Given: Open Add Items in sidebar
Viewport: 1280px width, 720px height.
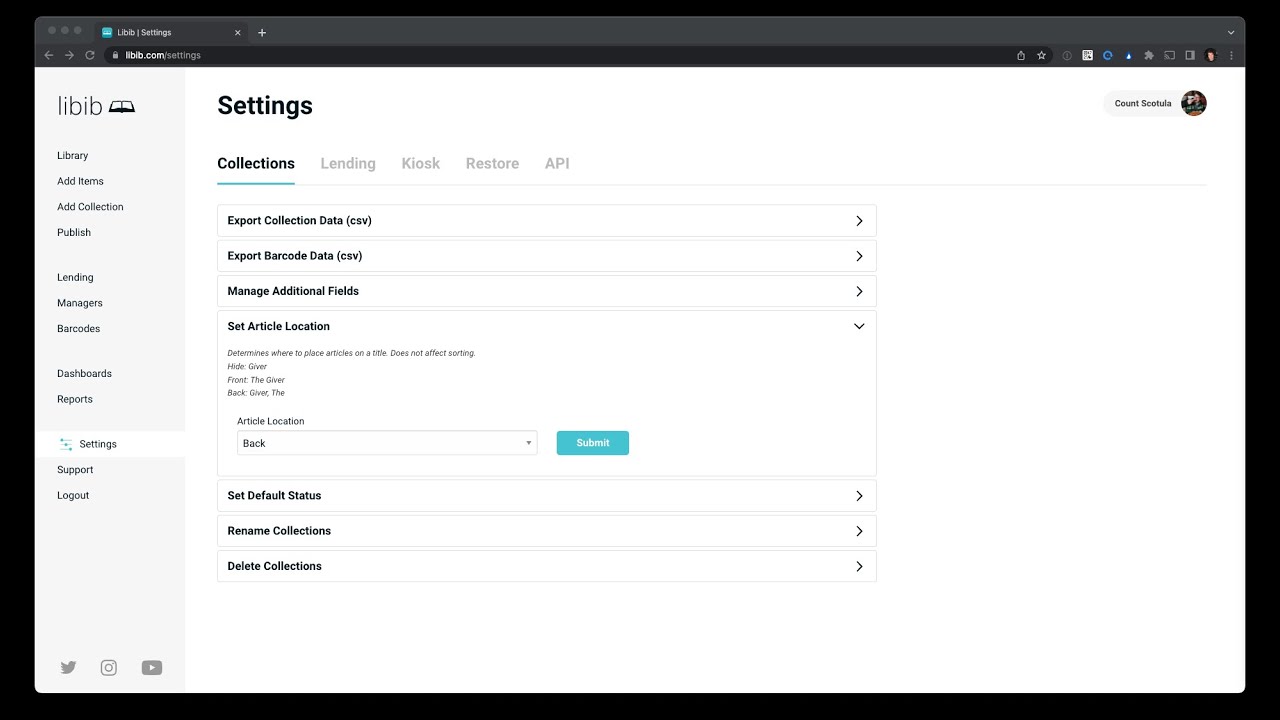Looking at the screenshot, I should pyautogui.click(x=80, y=181).
